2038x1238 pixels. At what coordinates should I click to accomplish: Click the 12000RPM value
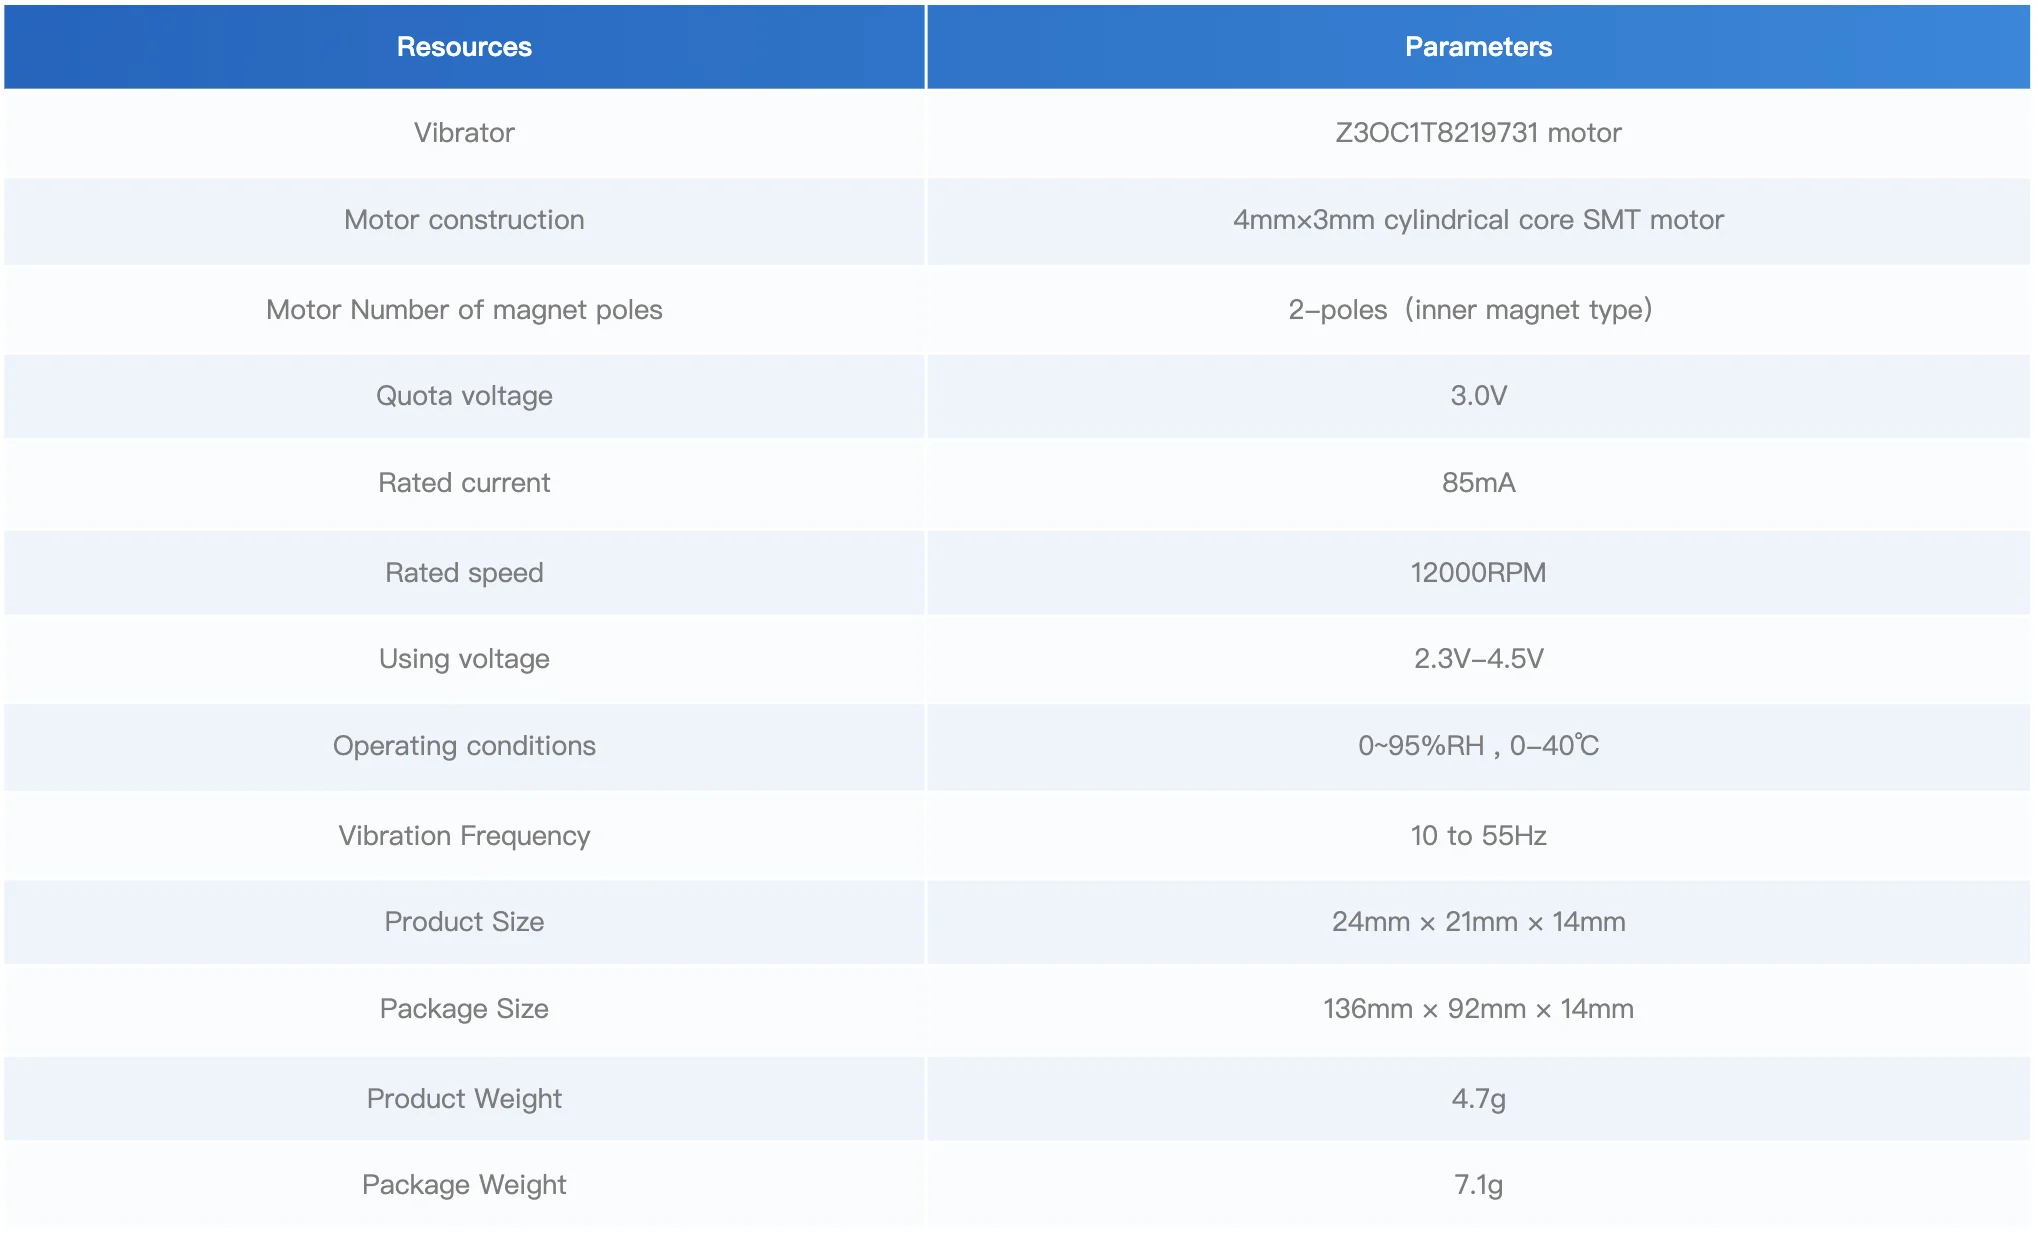1478,573
